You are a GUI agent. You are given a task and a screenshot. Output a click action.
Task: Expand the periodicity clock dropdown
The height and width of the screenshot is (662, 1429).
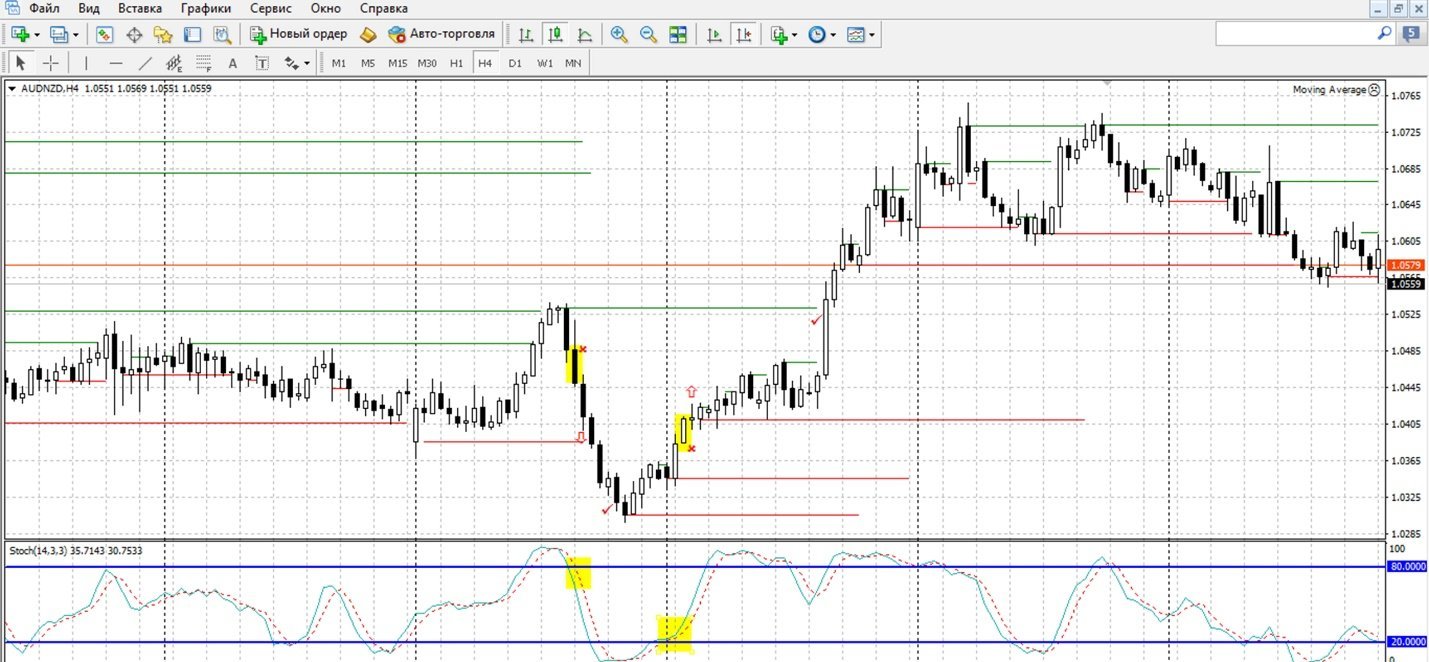coord(822,34)
